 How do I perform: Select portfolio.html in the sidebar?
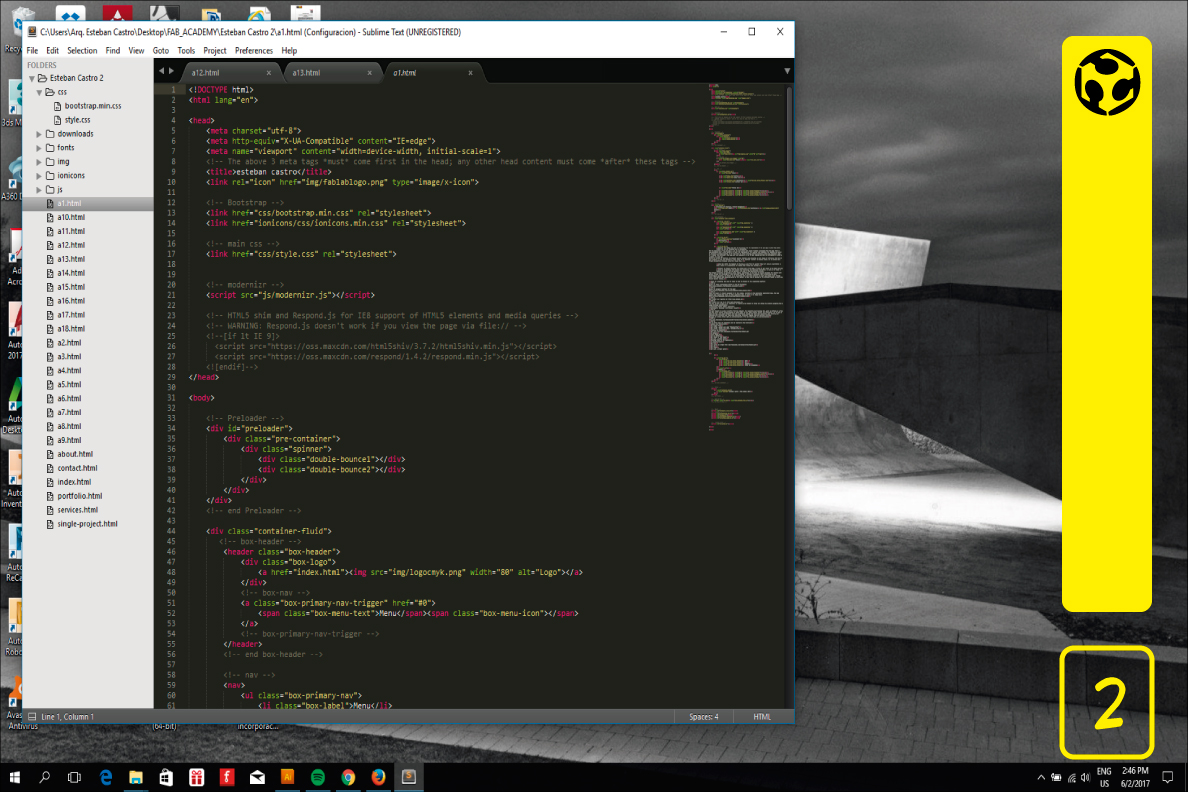[x=80, y=496]
